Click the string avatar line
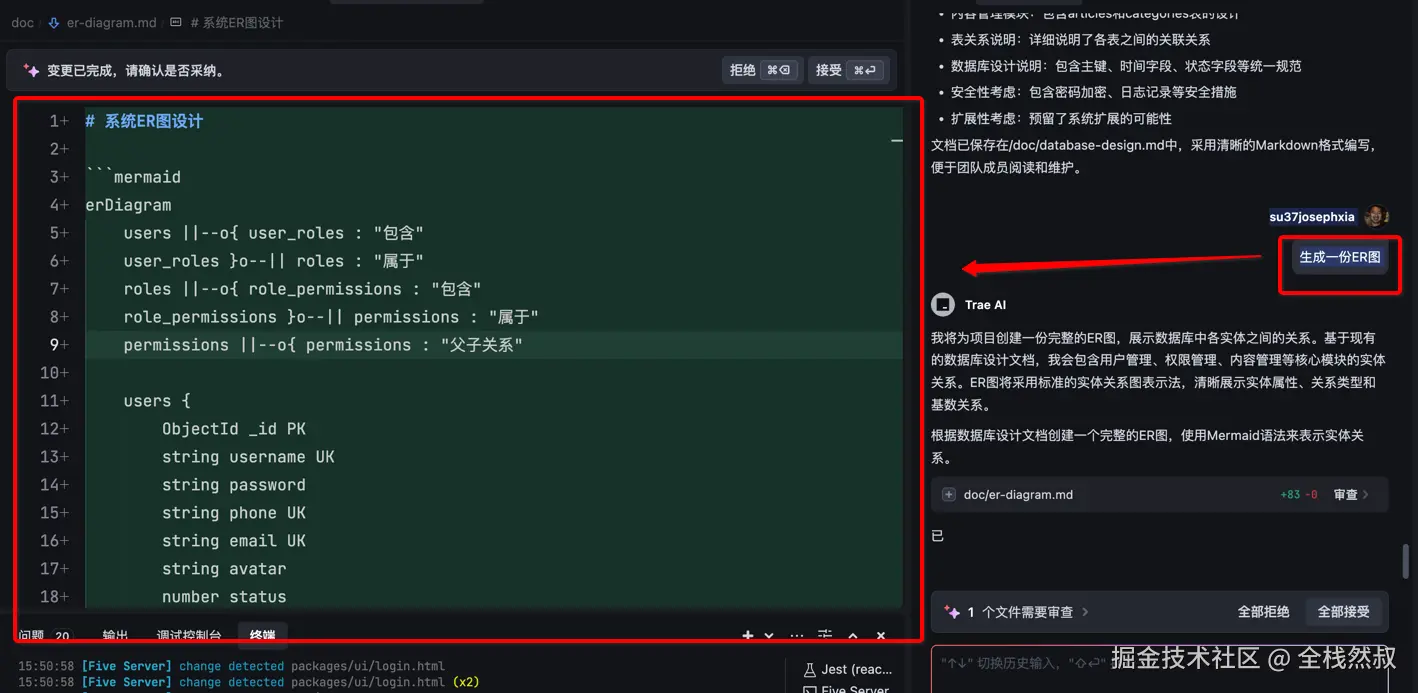The width and height of the screenshot is (1418, 693). 224,569
